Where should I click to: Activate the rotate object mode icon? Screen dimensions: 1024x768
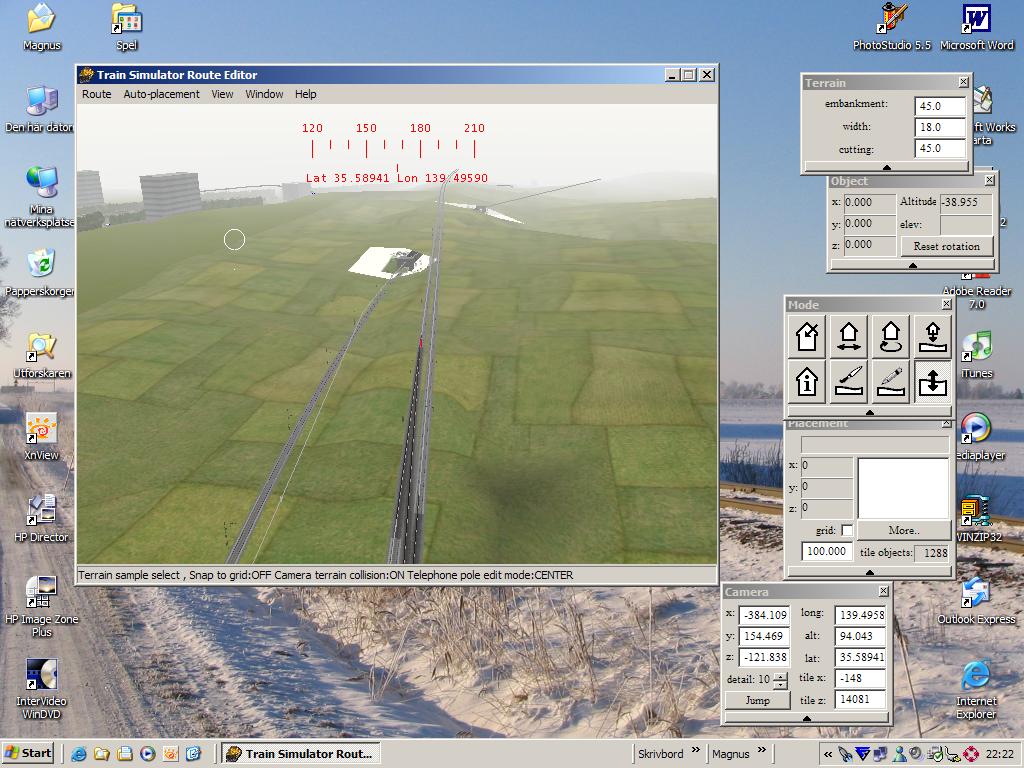click(890, 337)
